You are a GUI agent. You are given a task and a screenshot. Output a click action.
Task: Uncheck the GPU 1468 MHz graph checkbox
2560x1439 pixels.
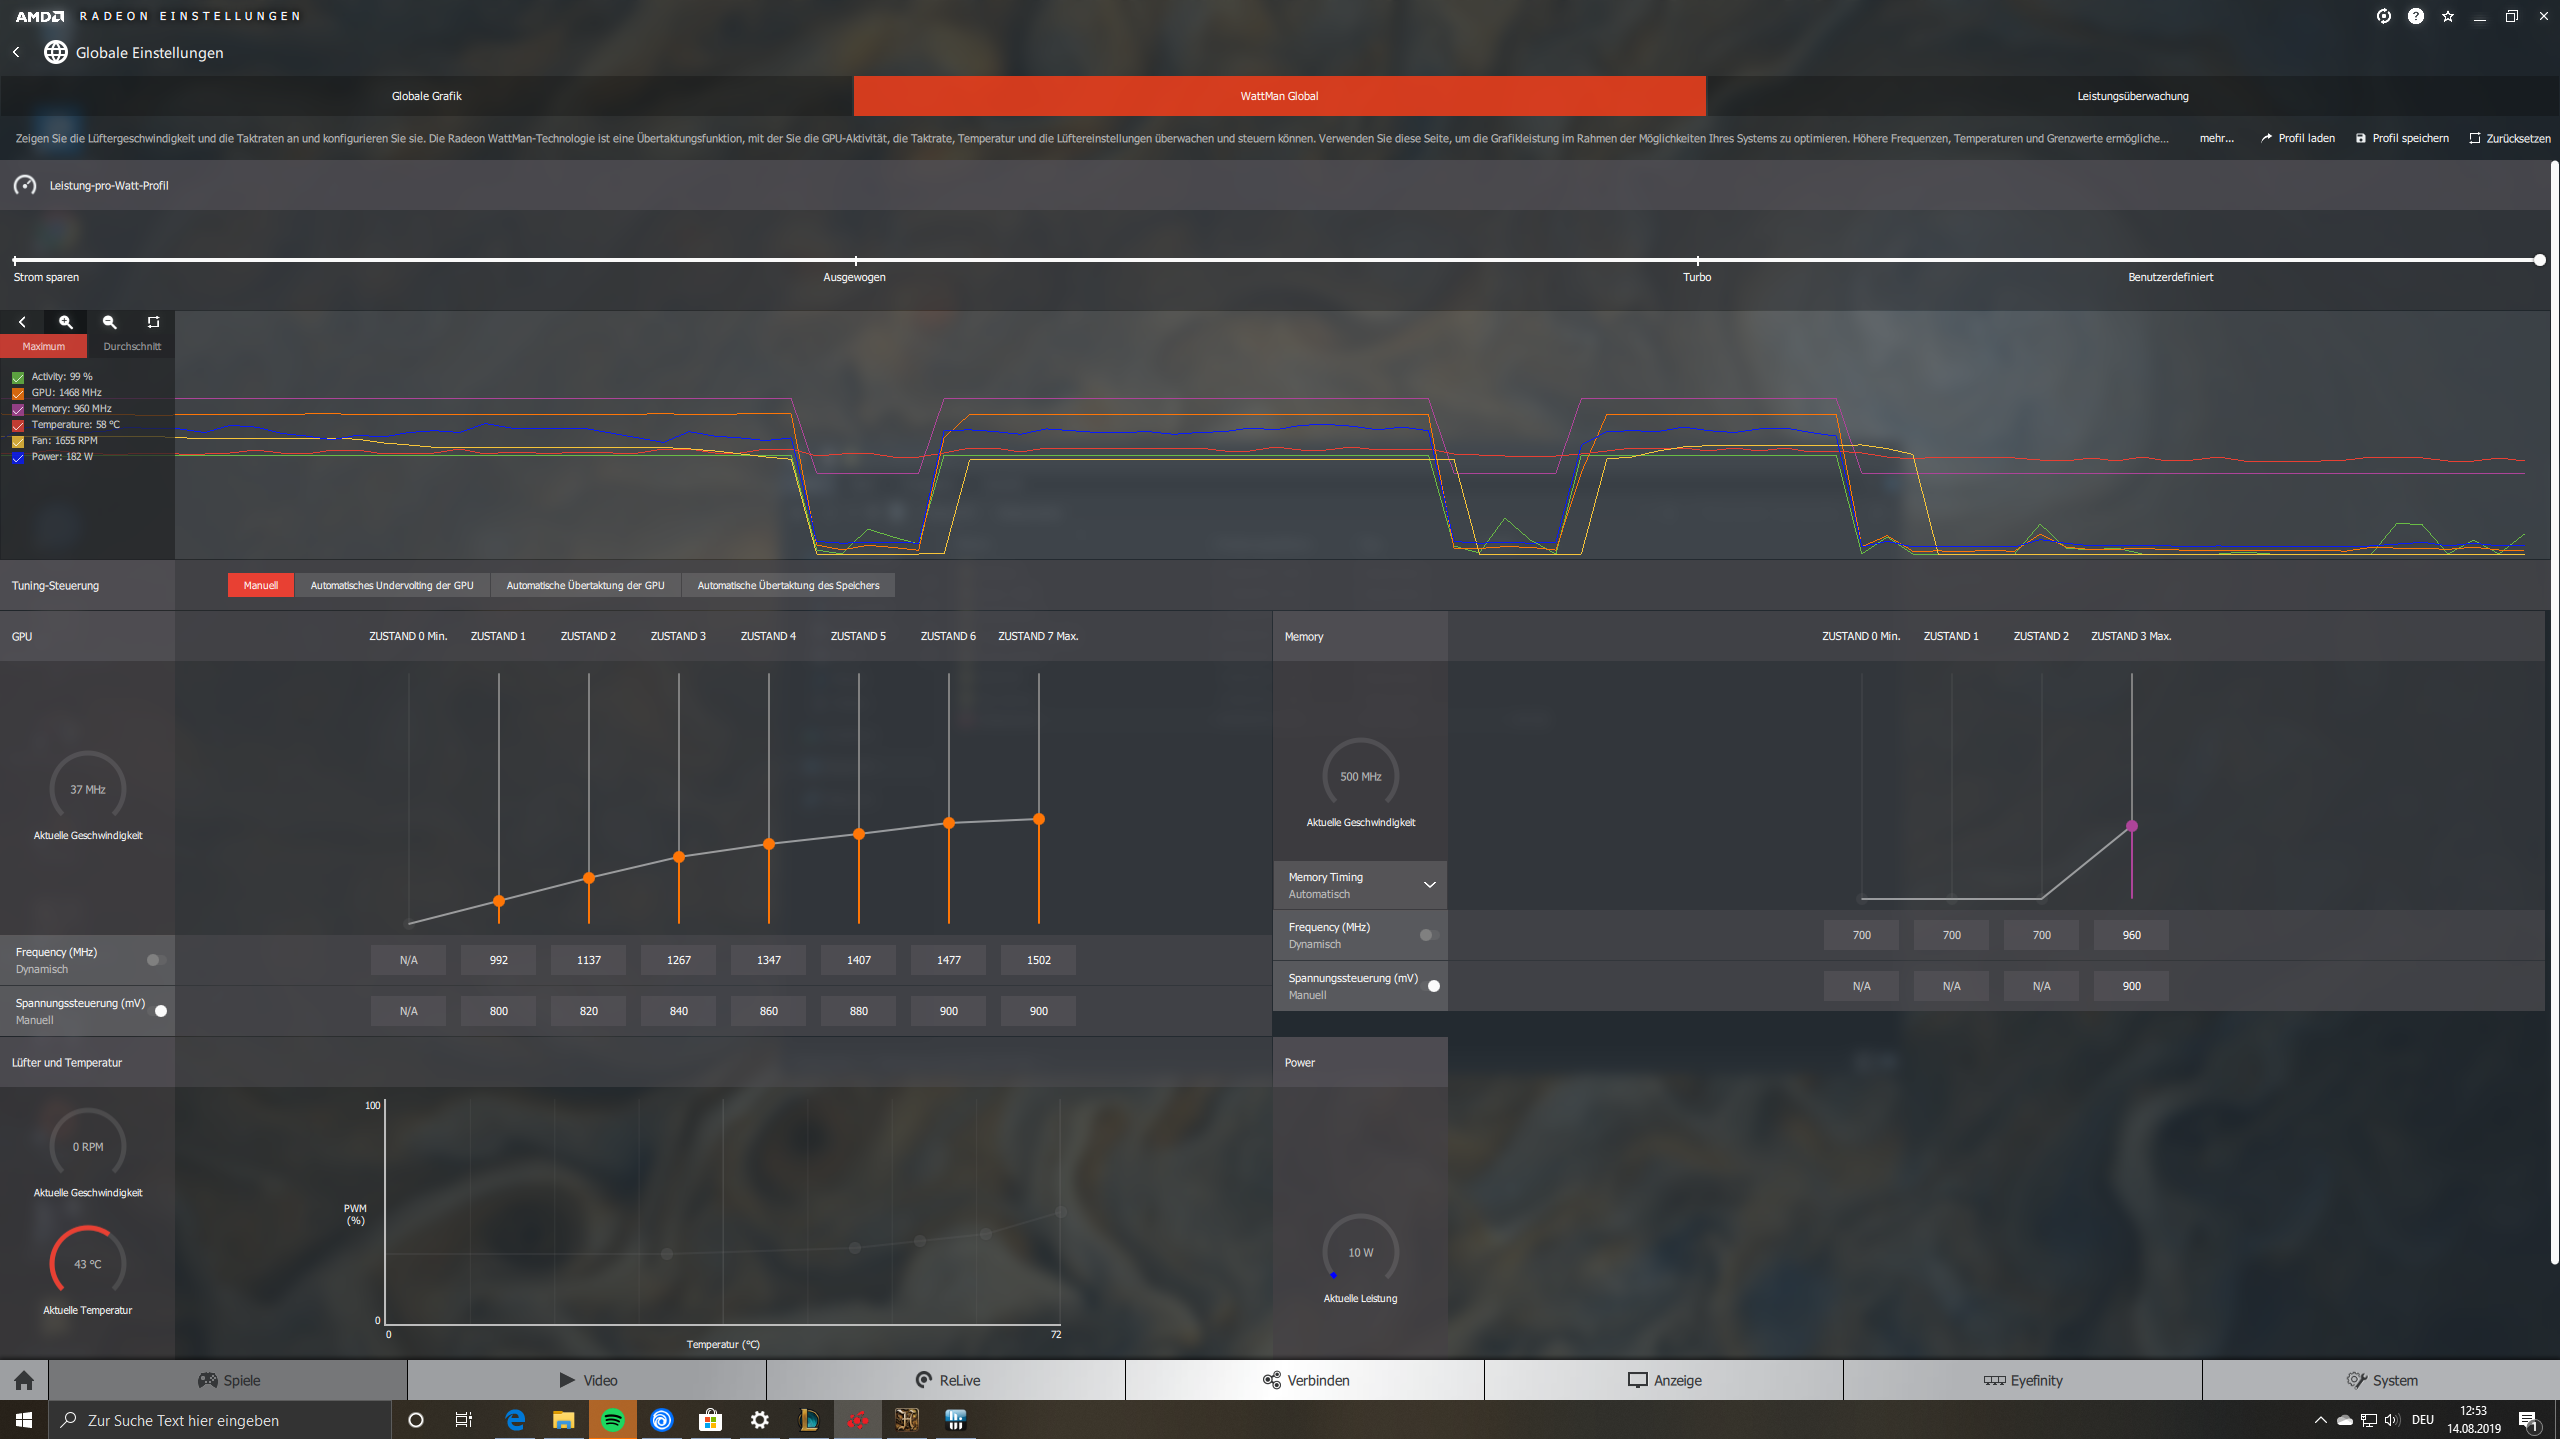pyautogui.click(x=18, y=393)
